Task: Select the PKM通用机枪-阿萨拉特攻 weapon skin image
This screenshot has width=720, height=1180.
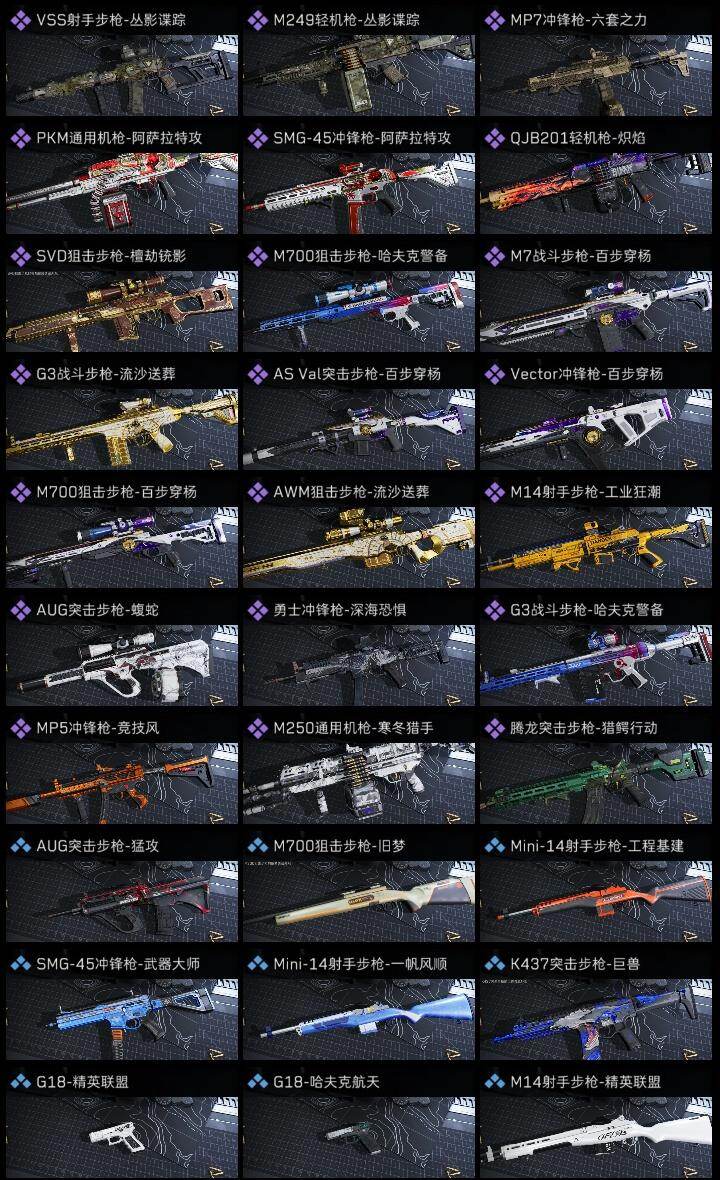Action: click(122, 193)
